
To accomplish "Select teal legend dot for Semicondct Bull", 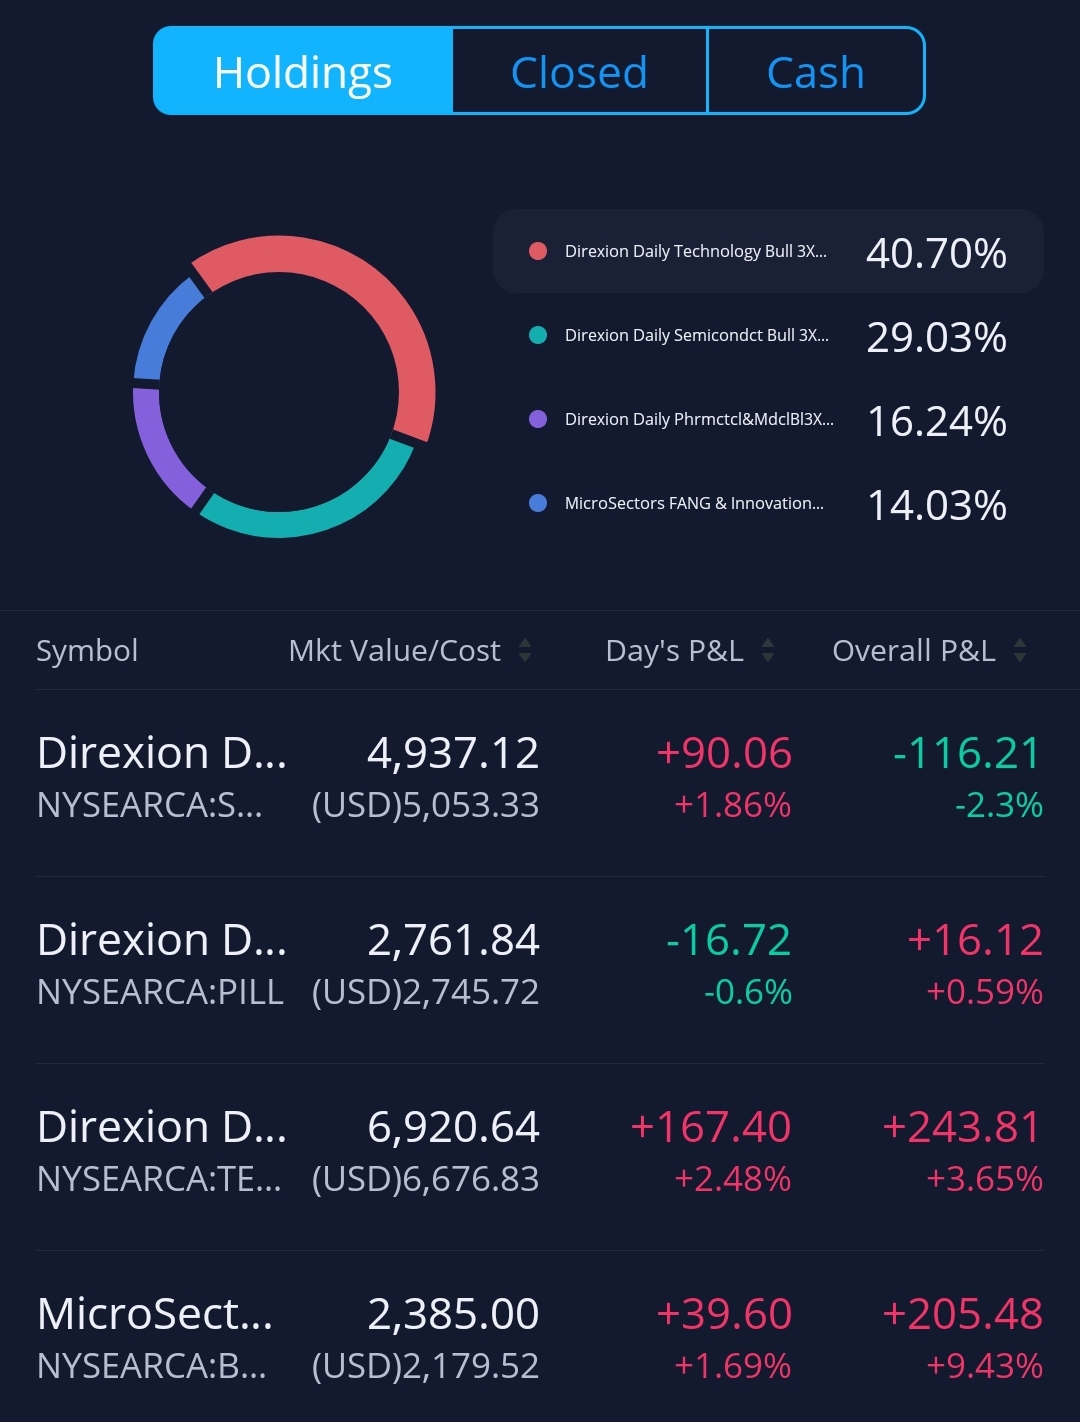I will [x=538, y=335].
